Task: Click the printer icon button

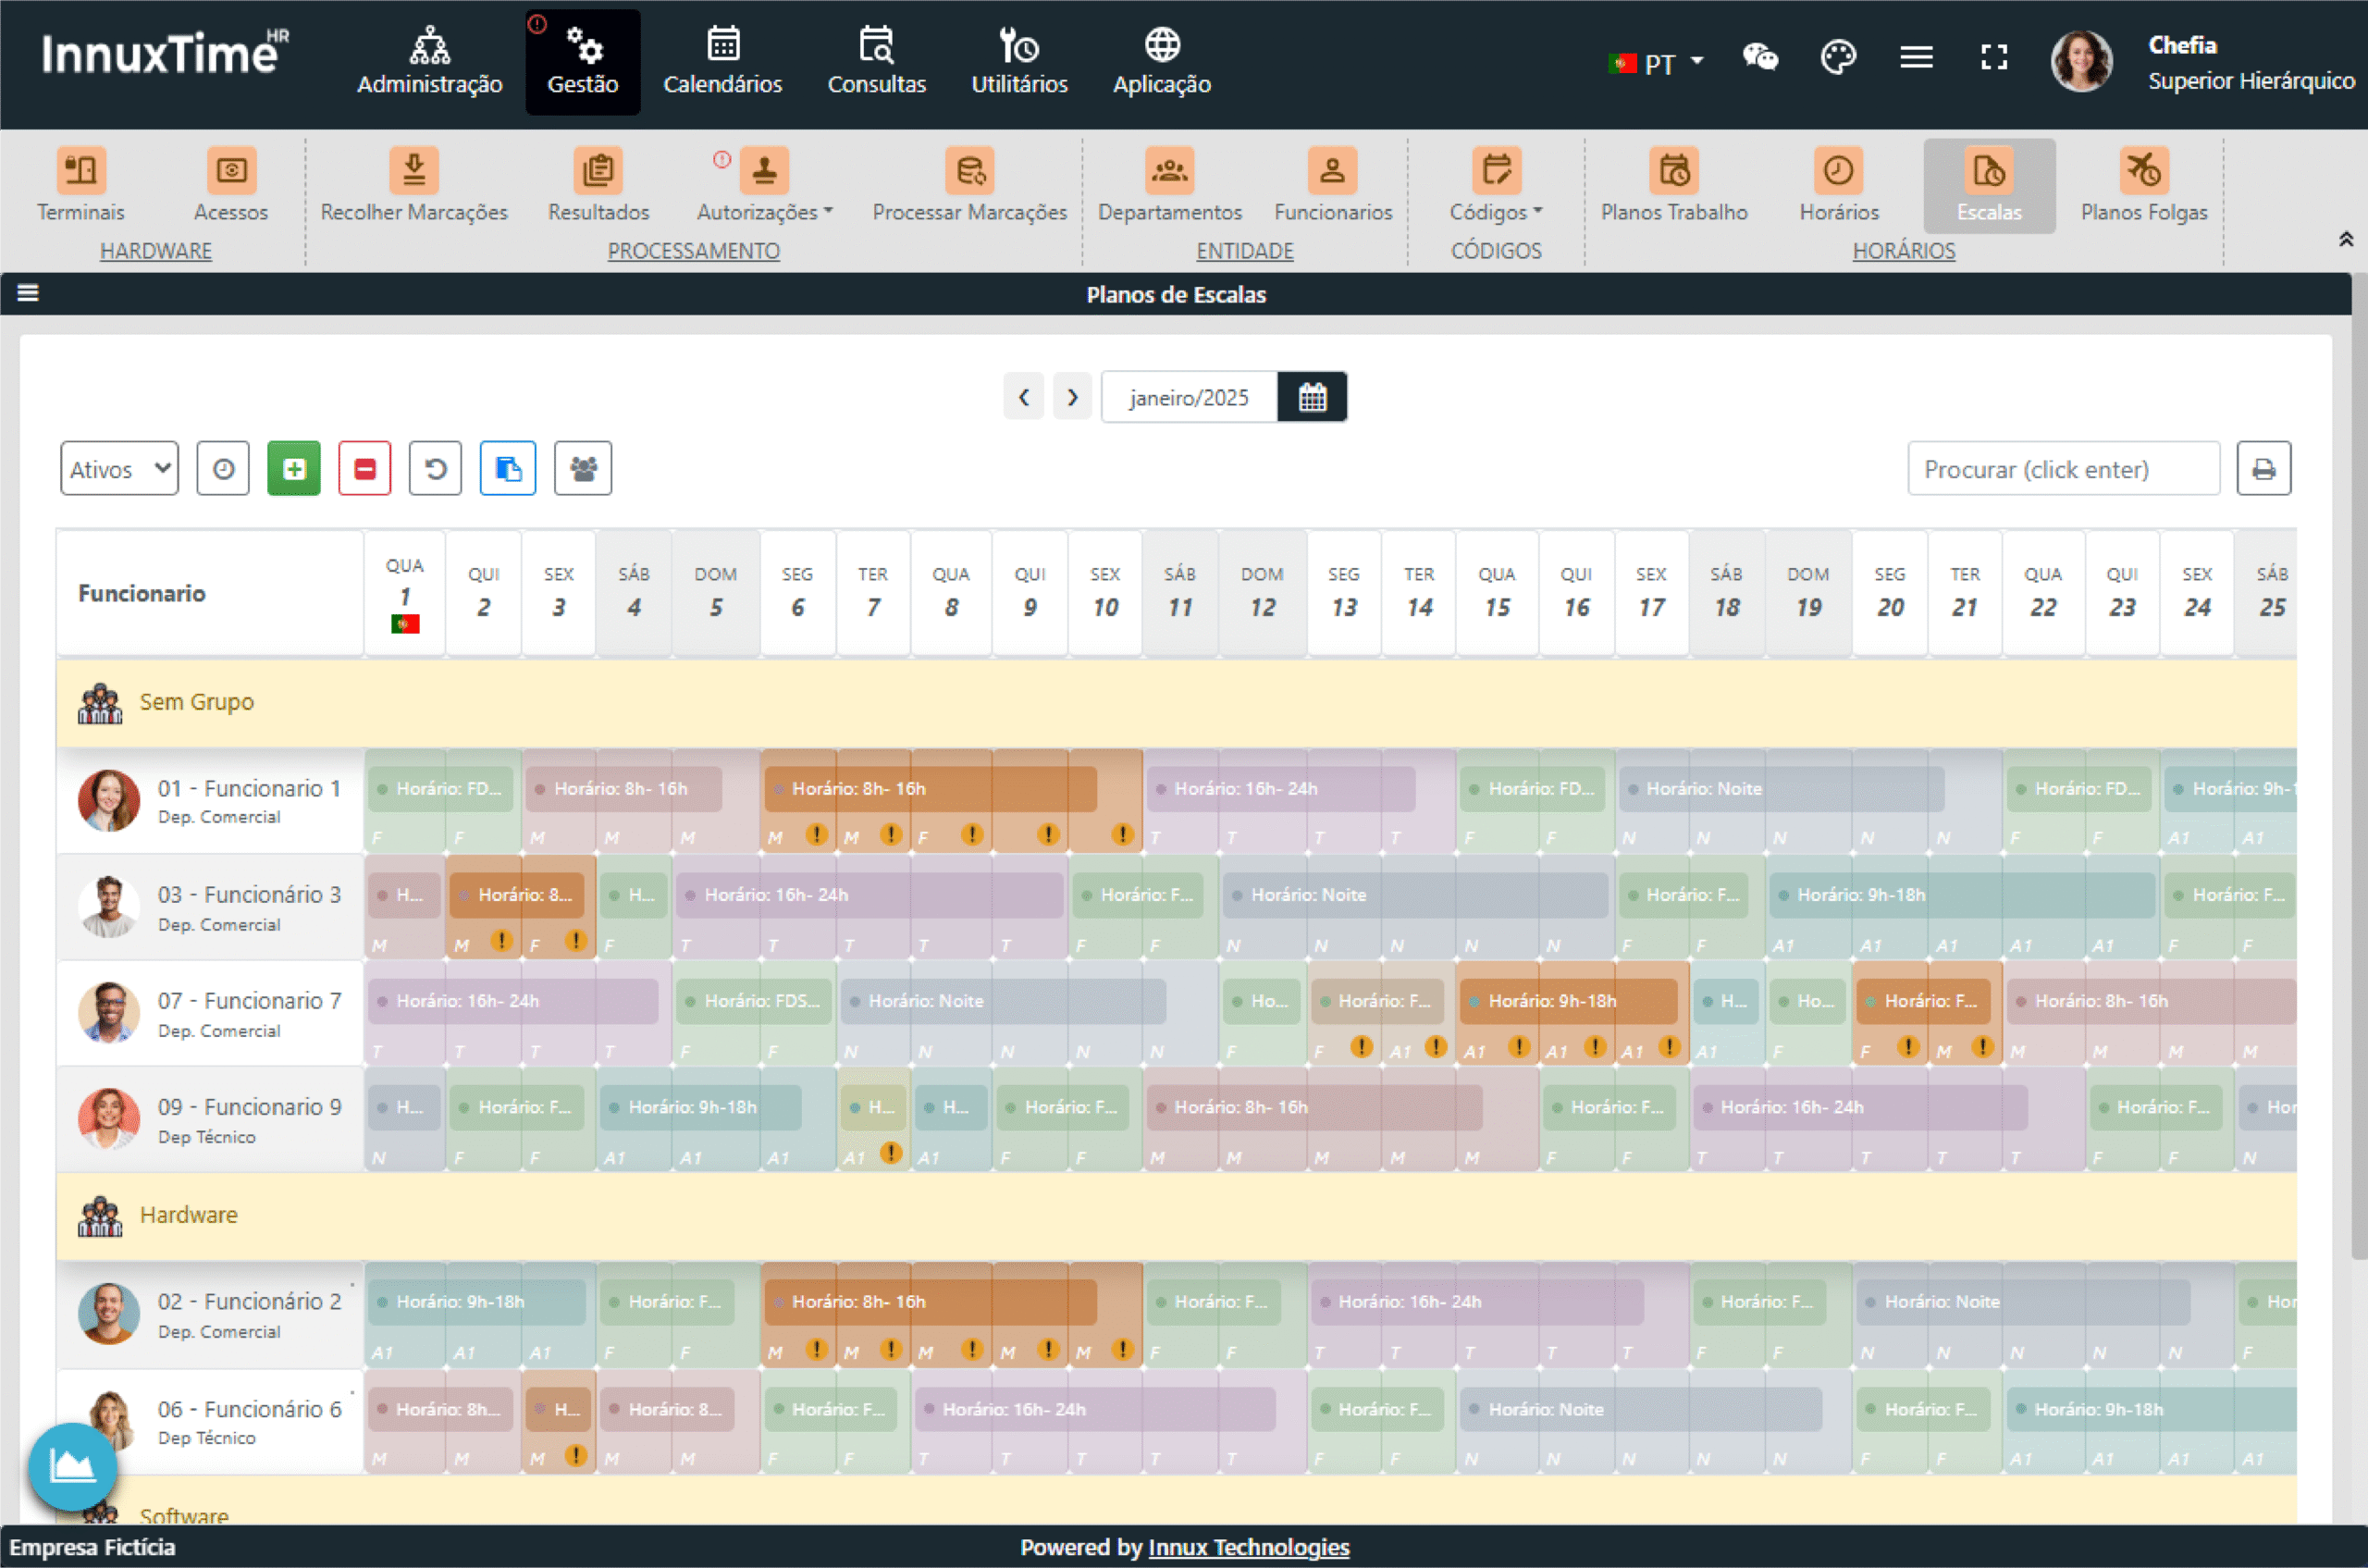Action: pos(2263,468)
